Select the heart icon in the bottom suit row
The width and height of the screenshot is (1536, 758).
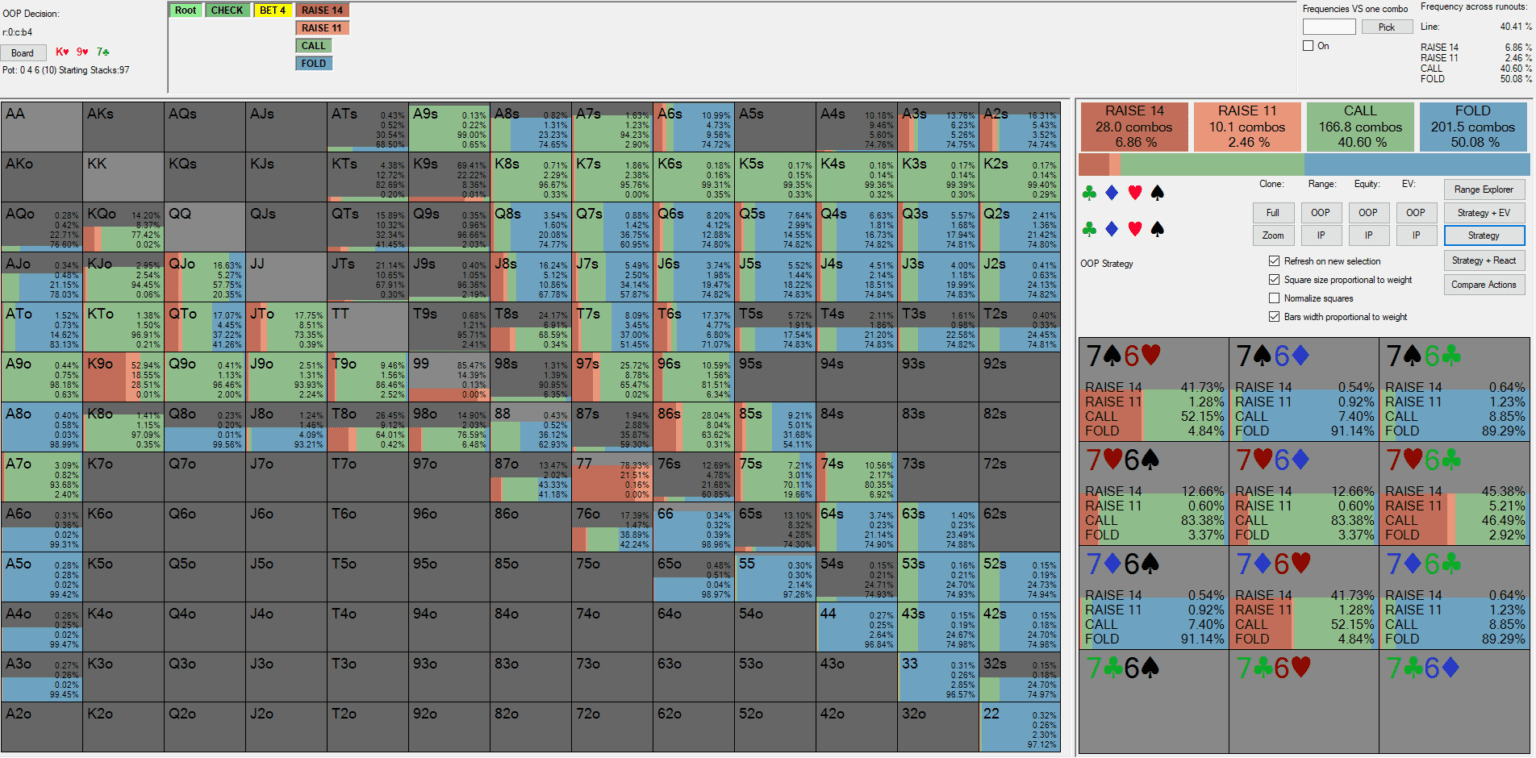pos(1134,229)
